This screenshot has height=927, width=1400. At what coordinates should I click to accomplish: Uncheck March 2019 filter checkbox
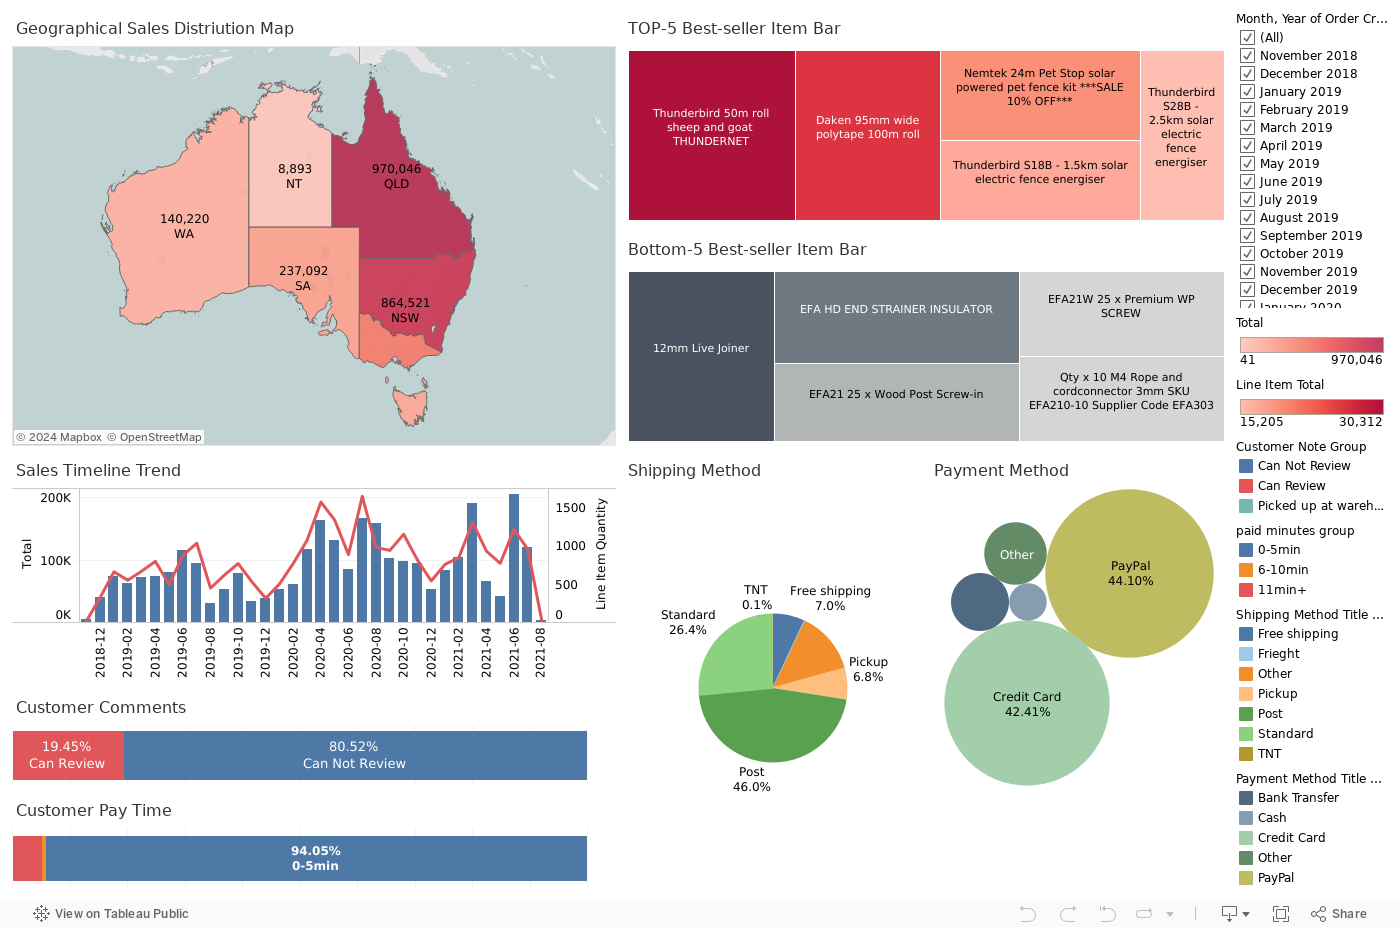click(x=1247, y=127)
